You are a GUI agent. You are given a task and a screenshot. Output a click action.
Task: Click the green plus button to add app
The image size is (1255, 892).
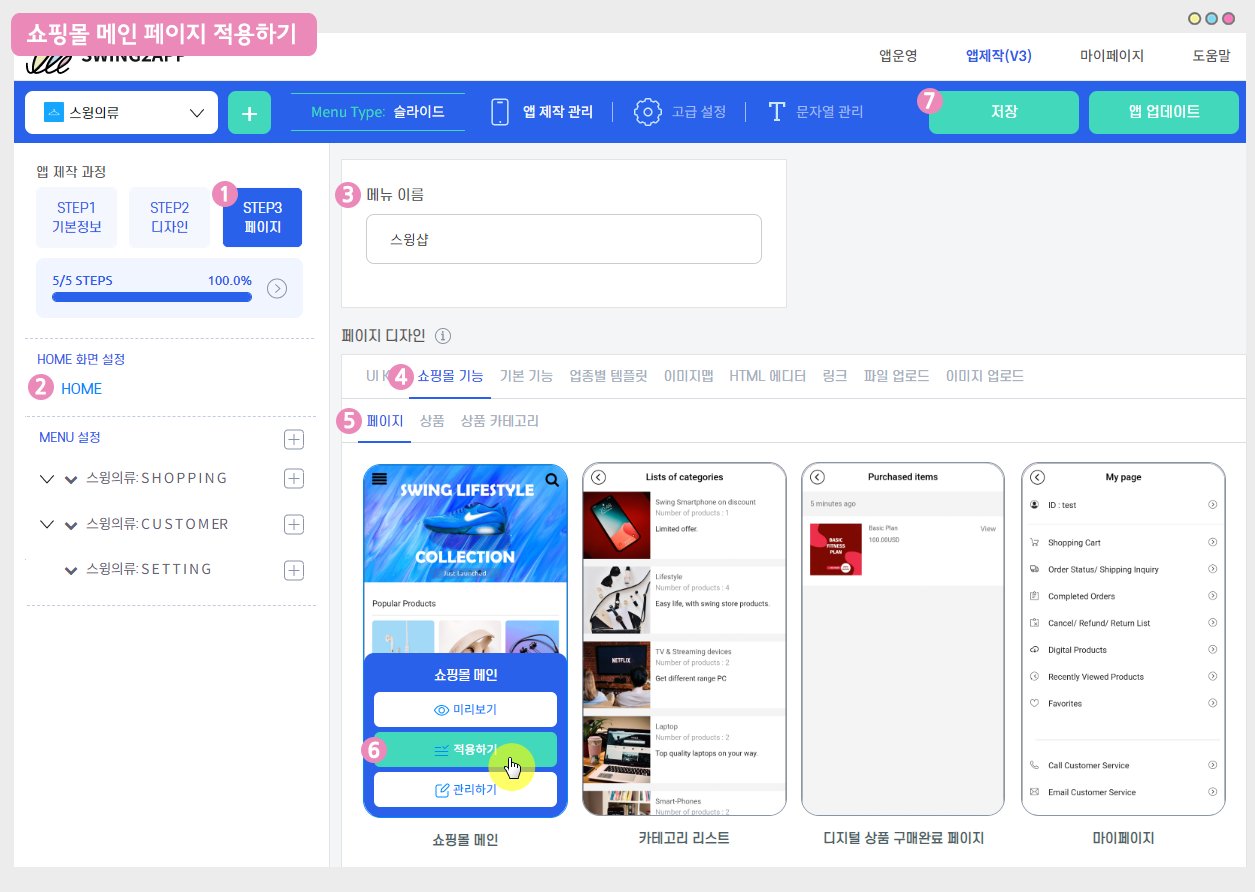click(x=249, y=113)
